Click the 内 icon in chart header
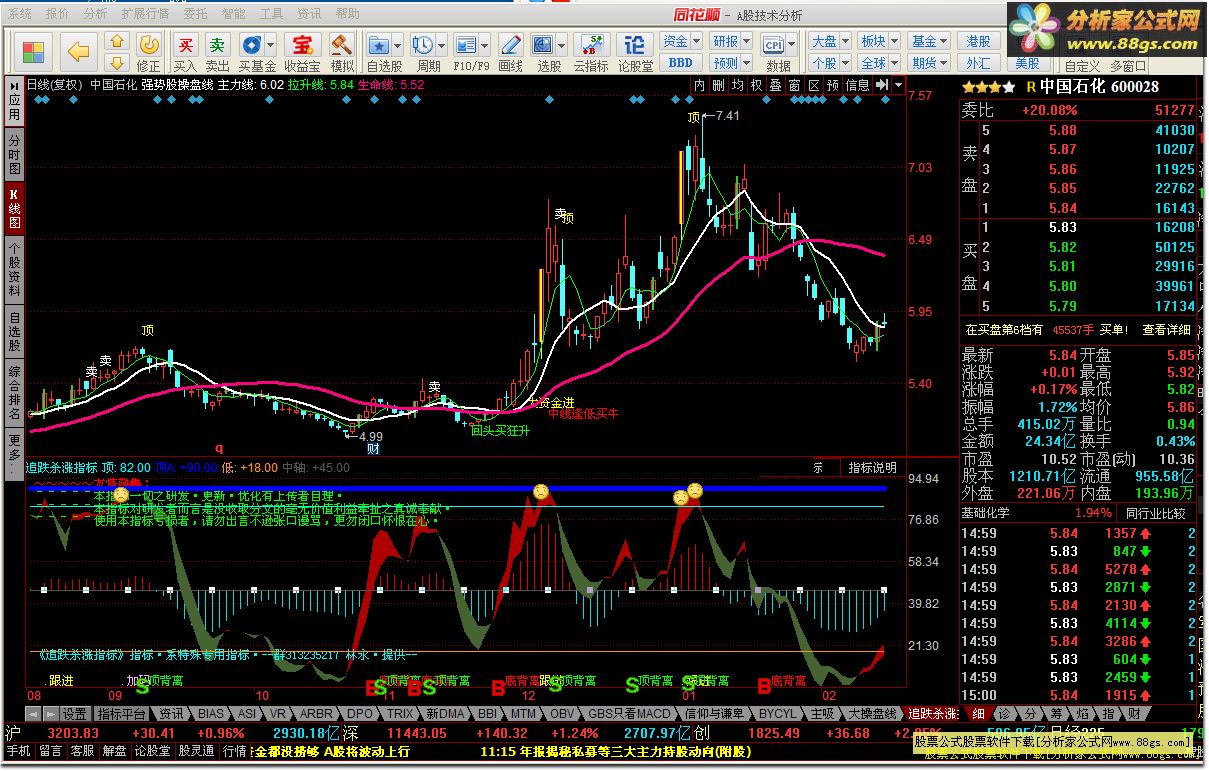Screen dimensions: 1209x771 (x=699, y=86)
